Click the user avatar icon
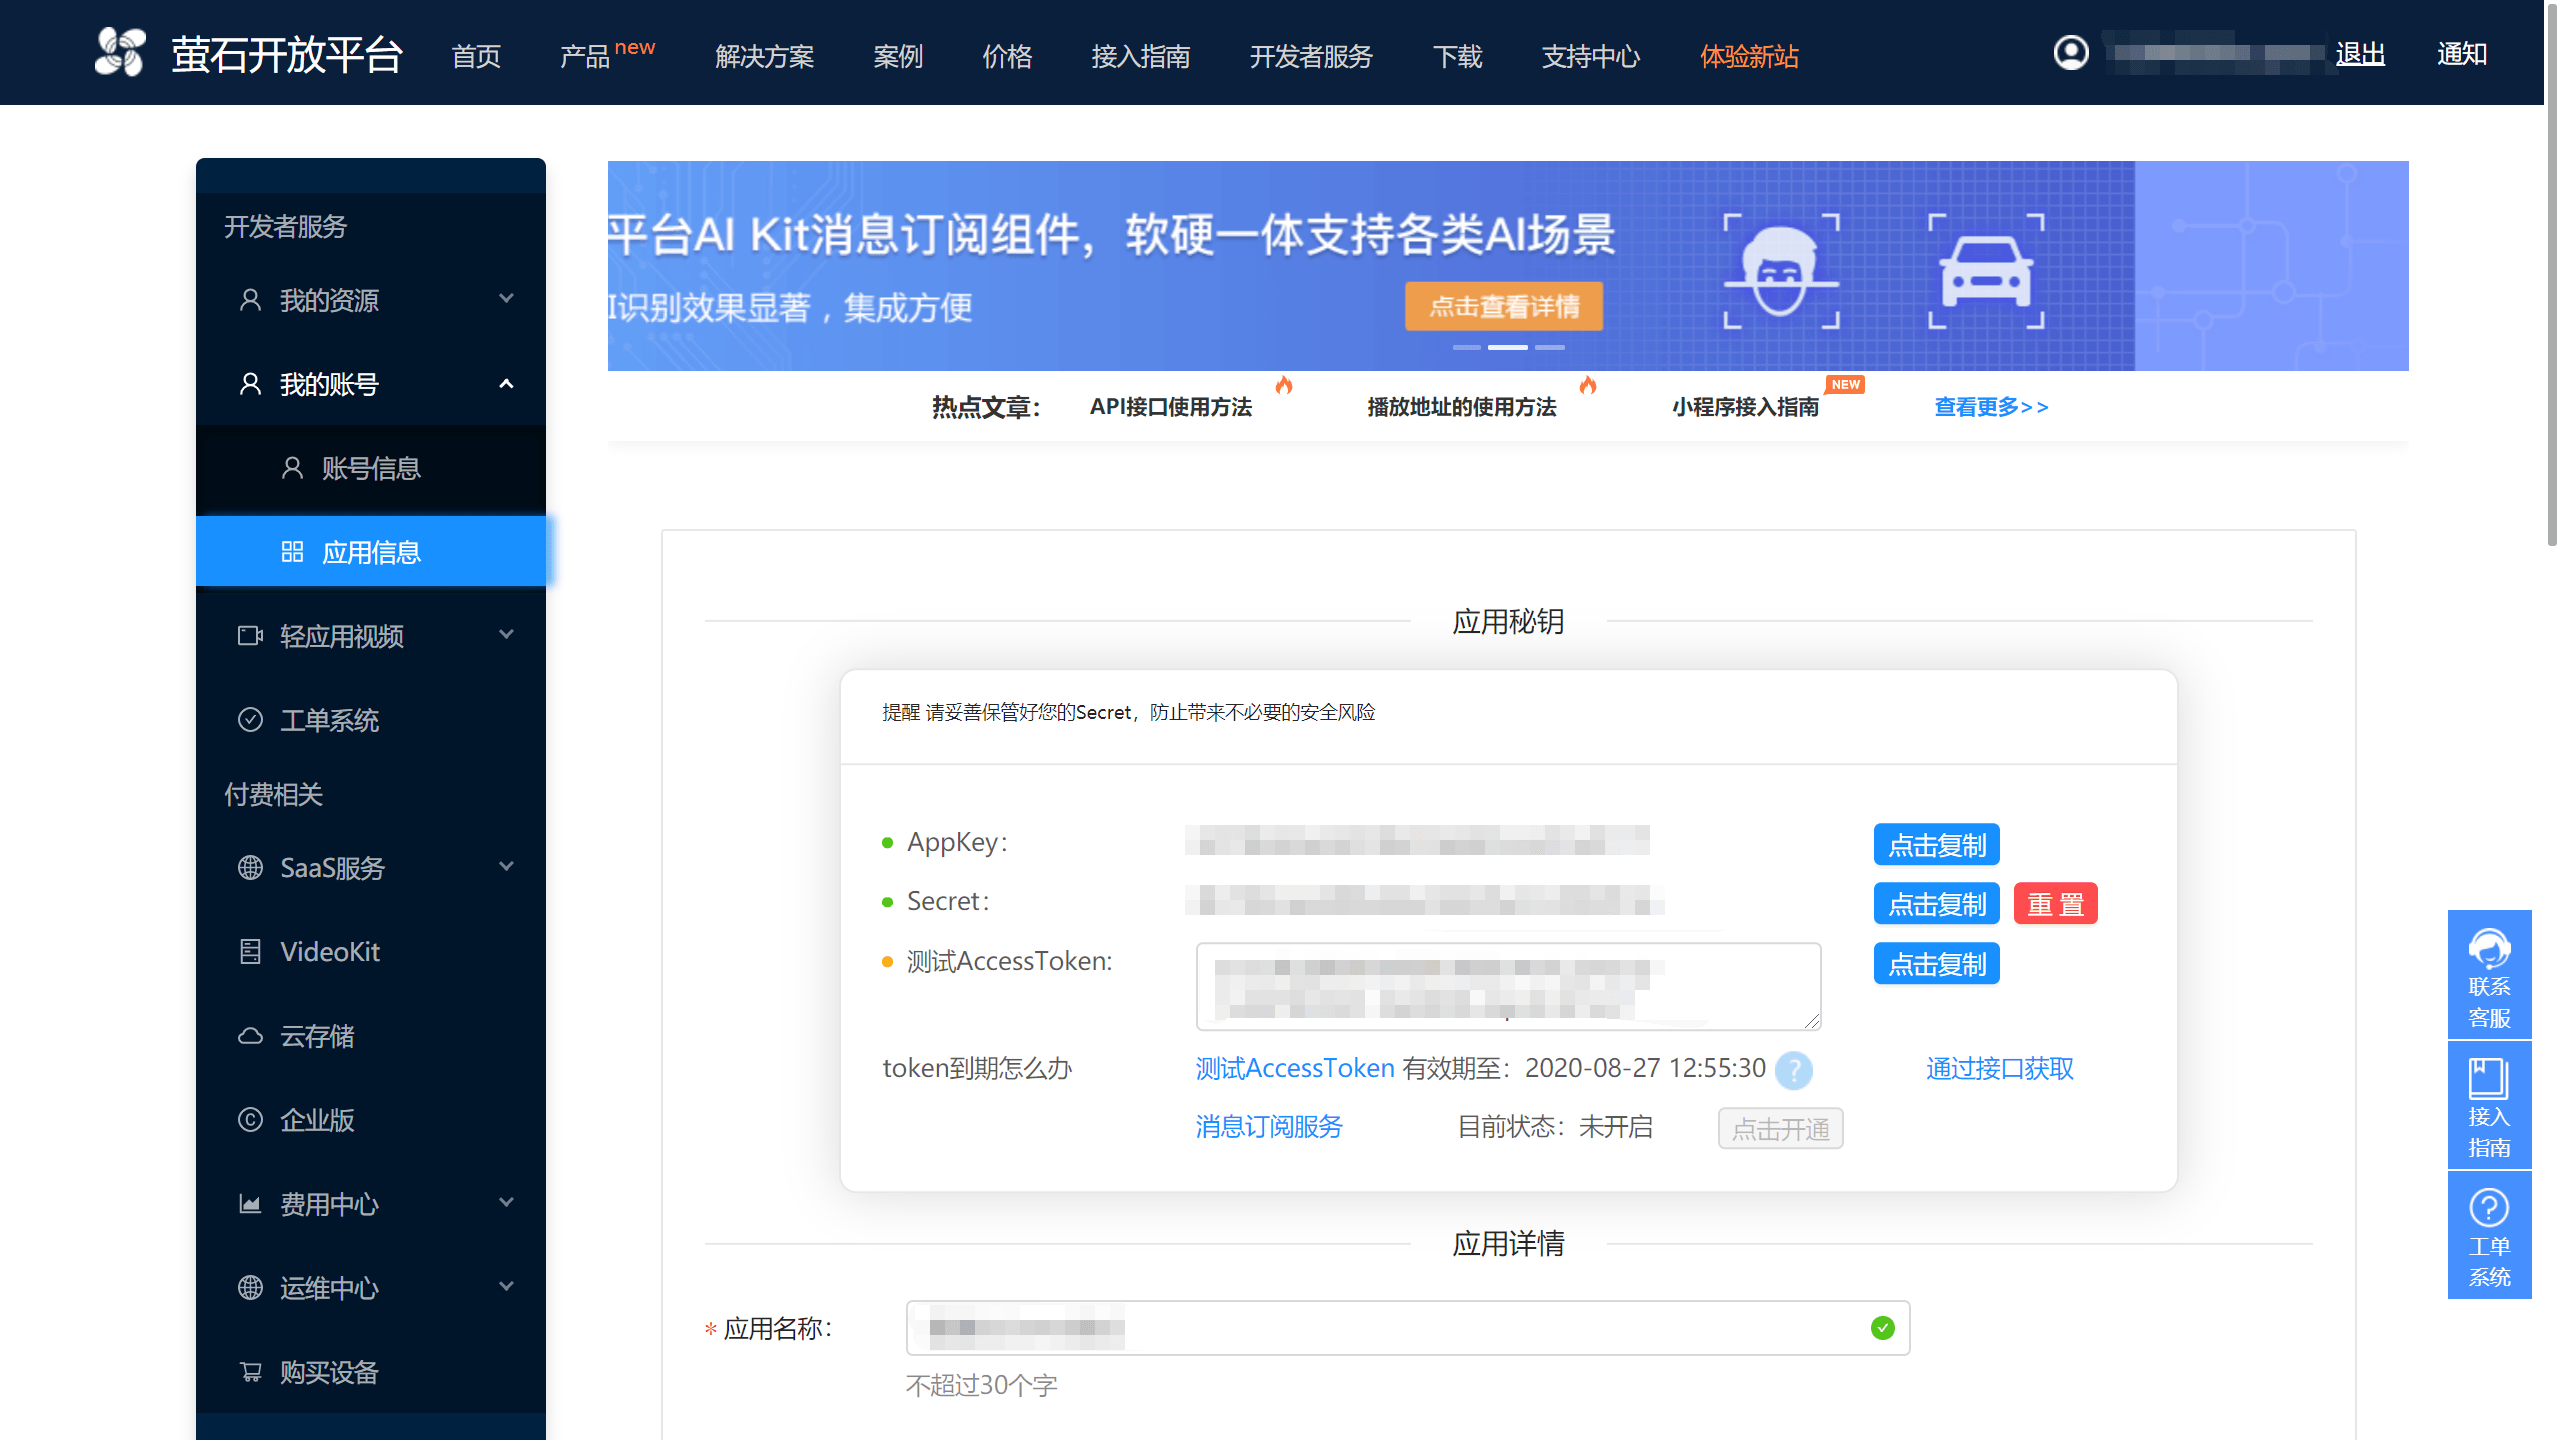 tap(2071, 54)
